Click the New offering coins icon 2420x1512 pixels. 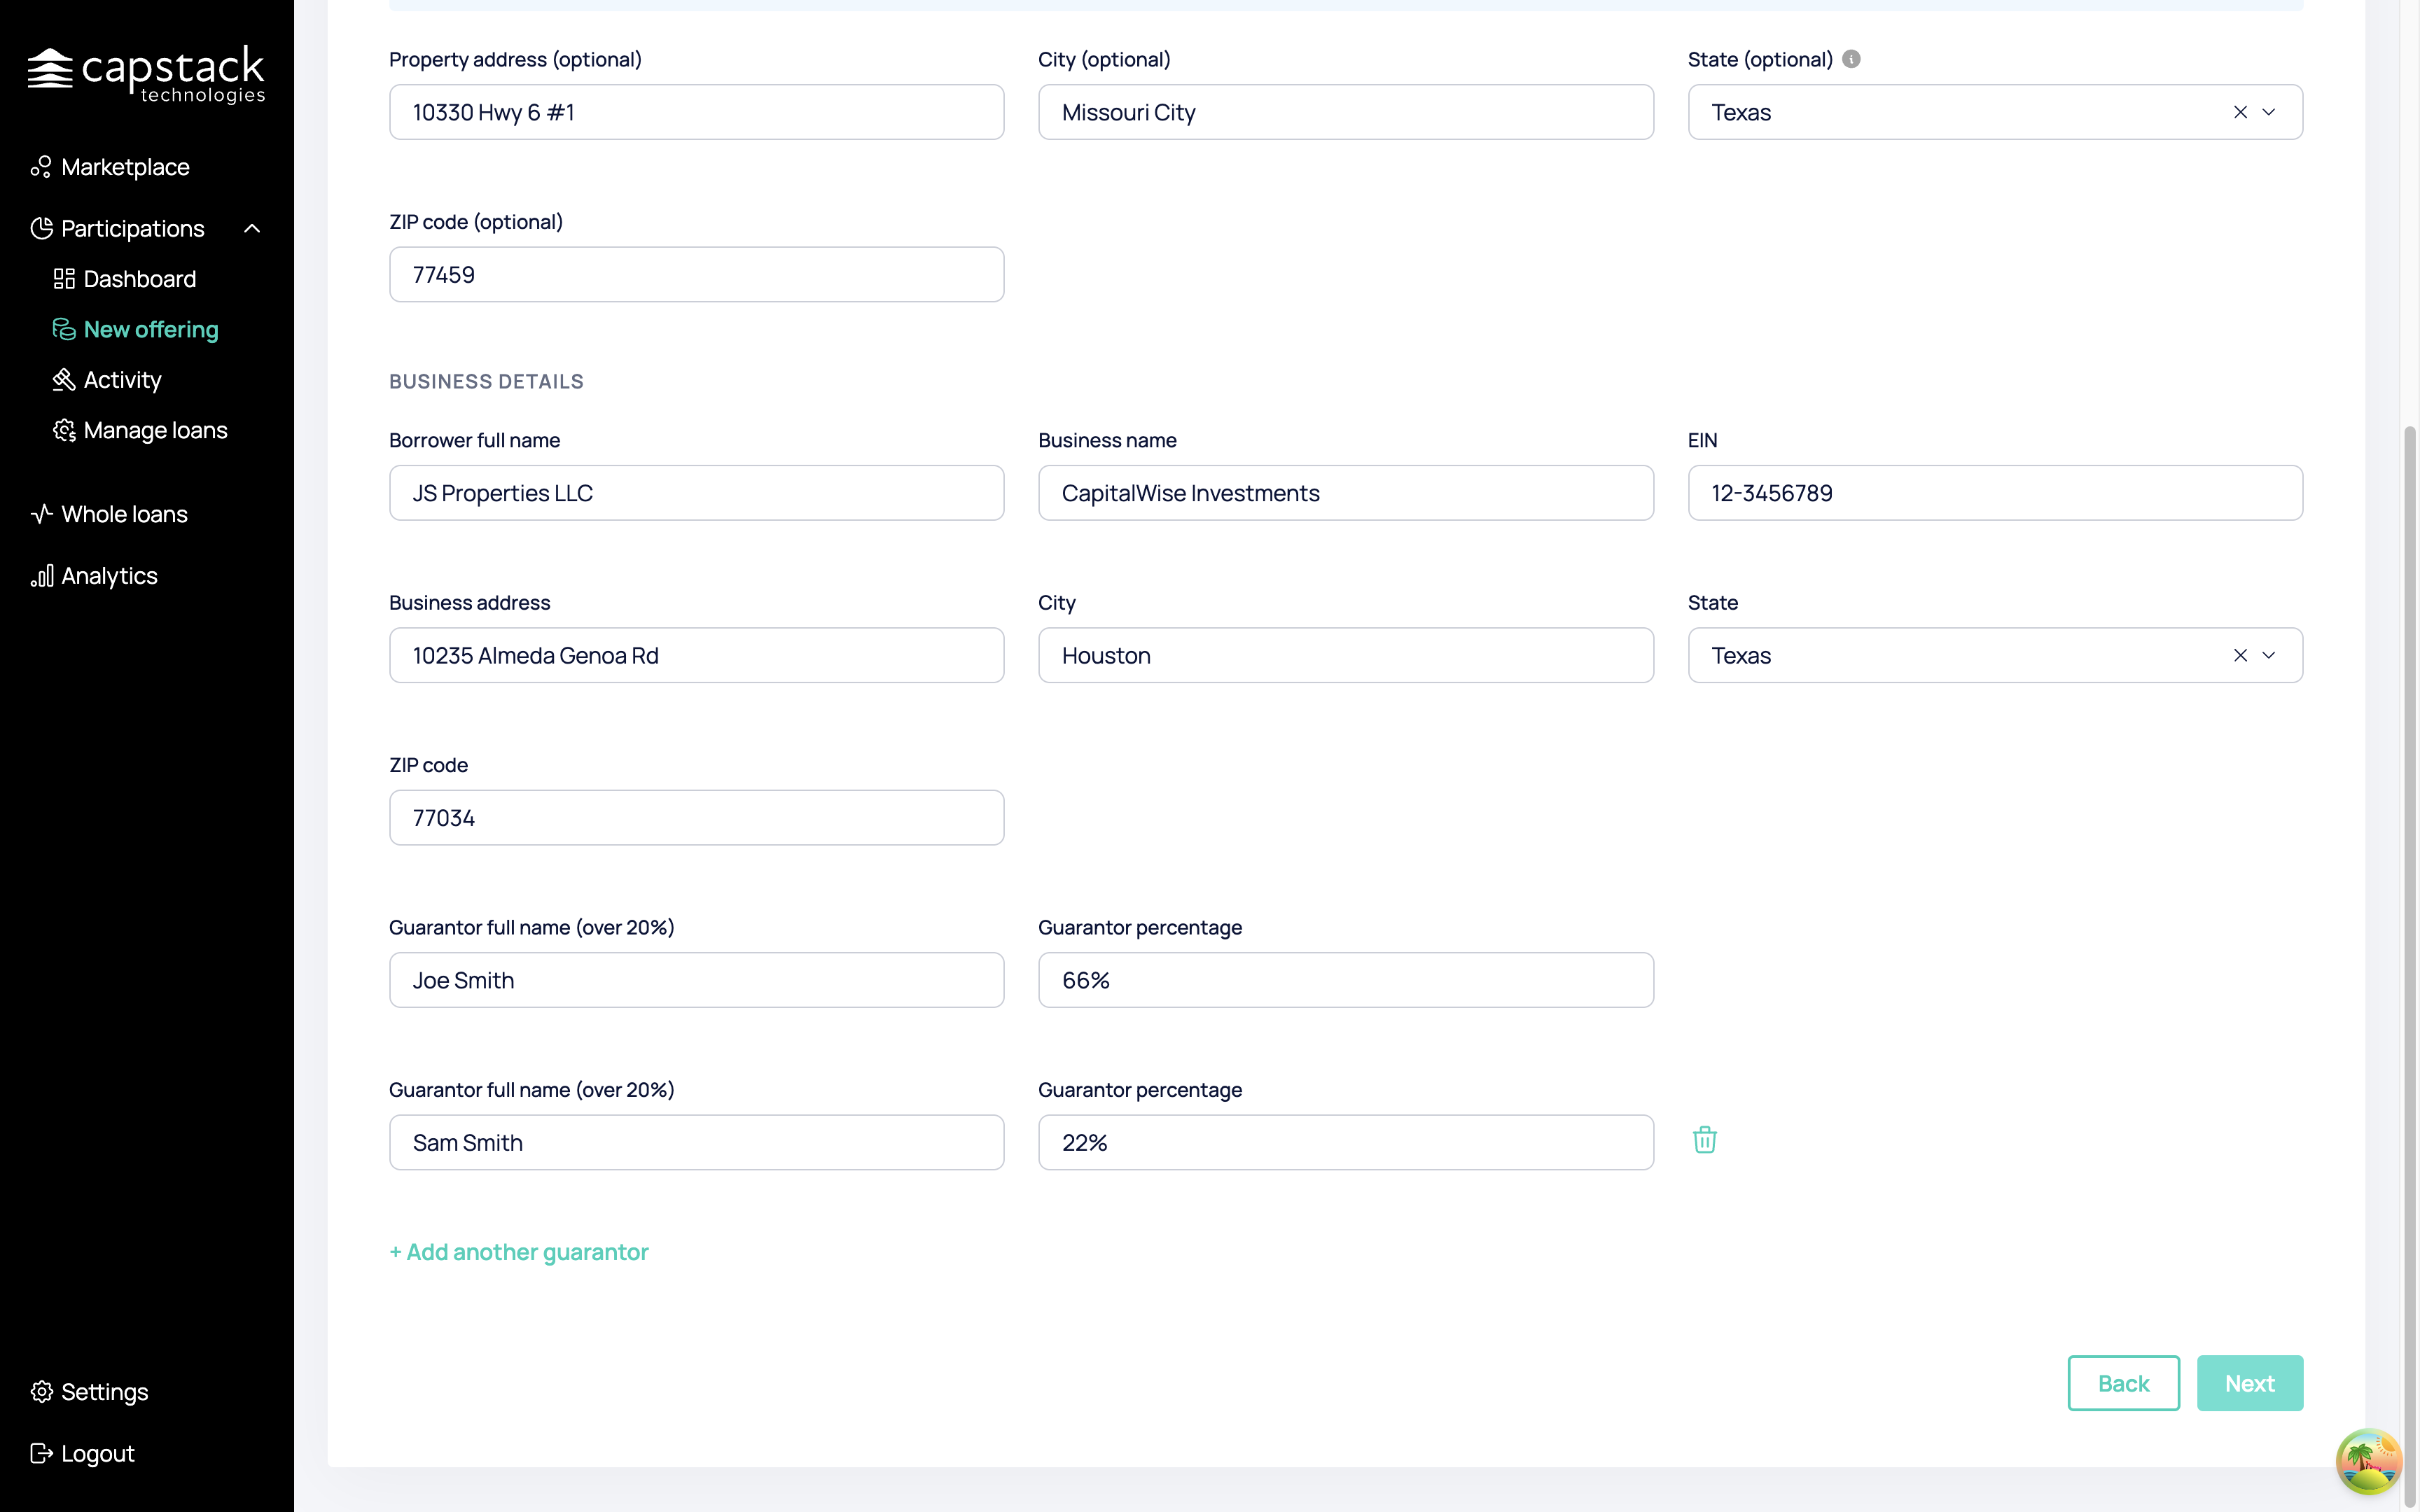click(64, 329)
